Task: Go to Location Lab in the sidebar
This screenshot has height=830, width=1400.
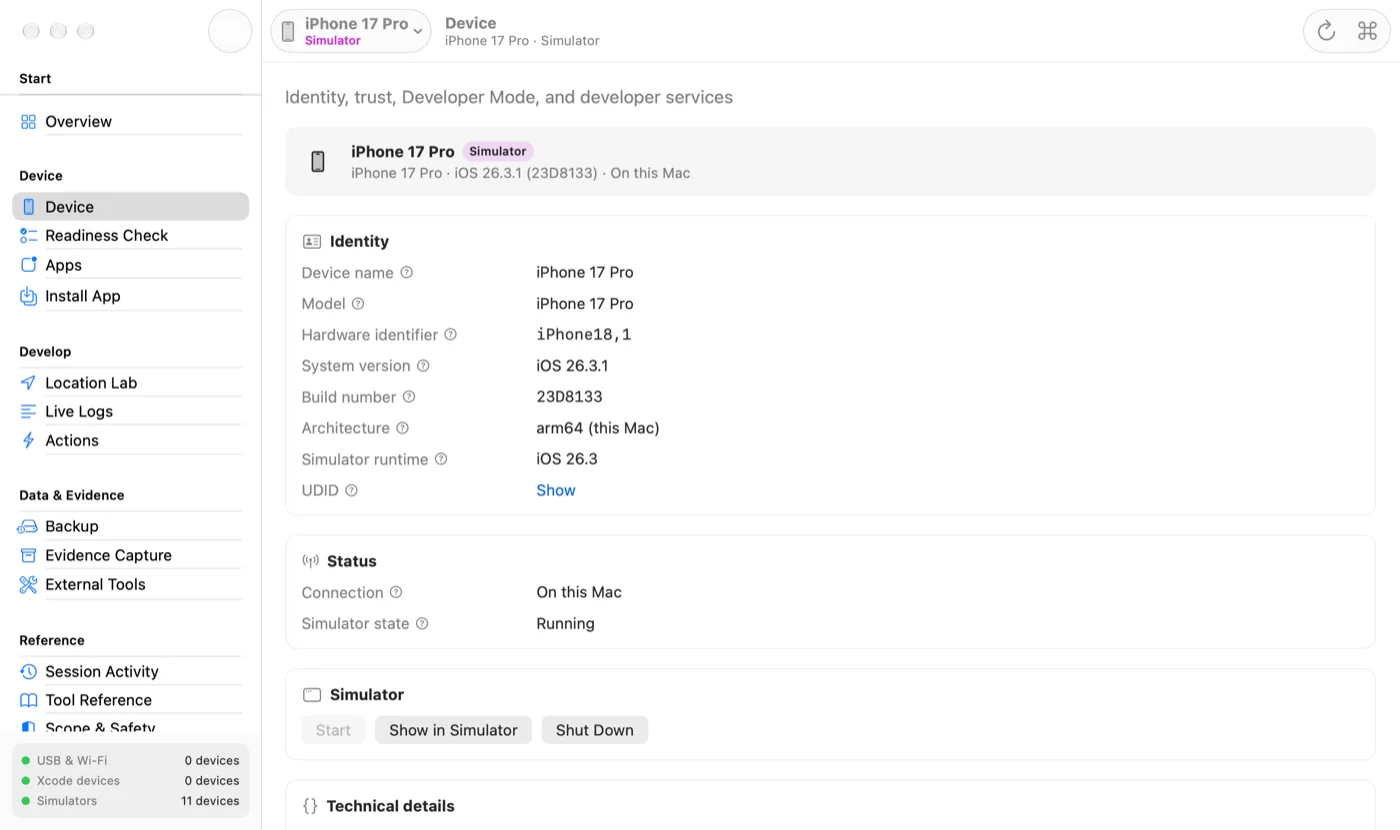Action: pos(130,383)
